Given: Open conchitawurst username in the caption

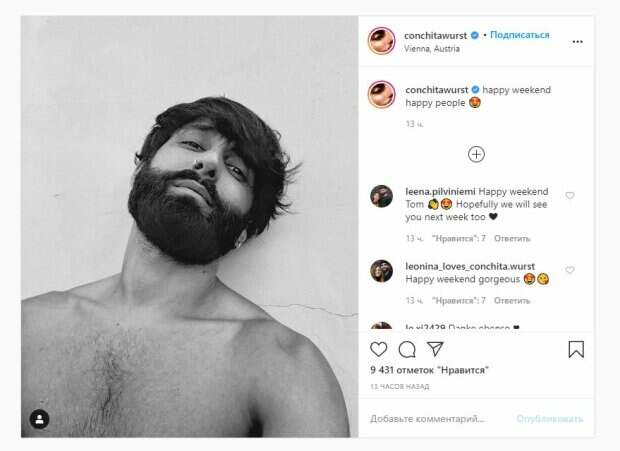Looking at the screenshot, I should [x=436, y=90].
